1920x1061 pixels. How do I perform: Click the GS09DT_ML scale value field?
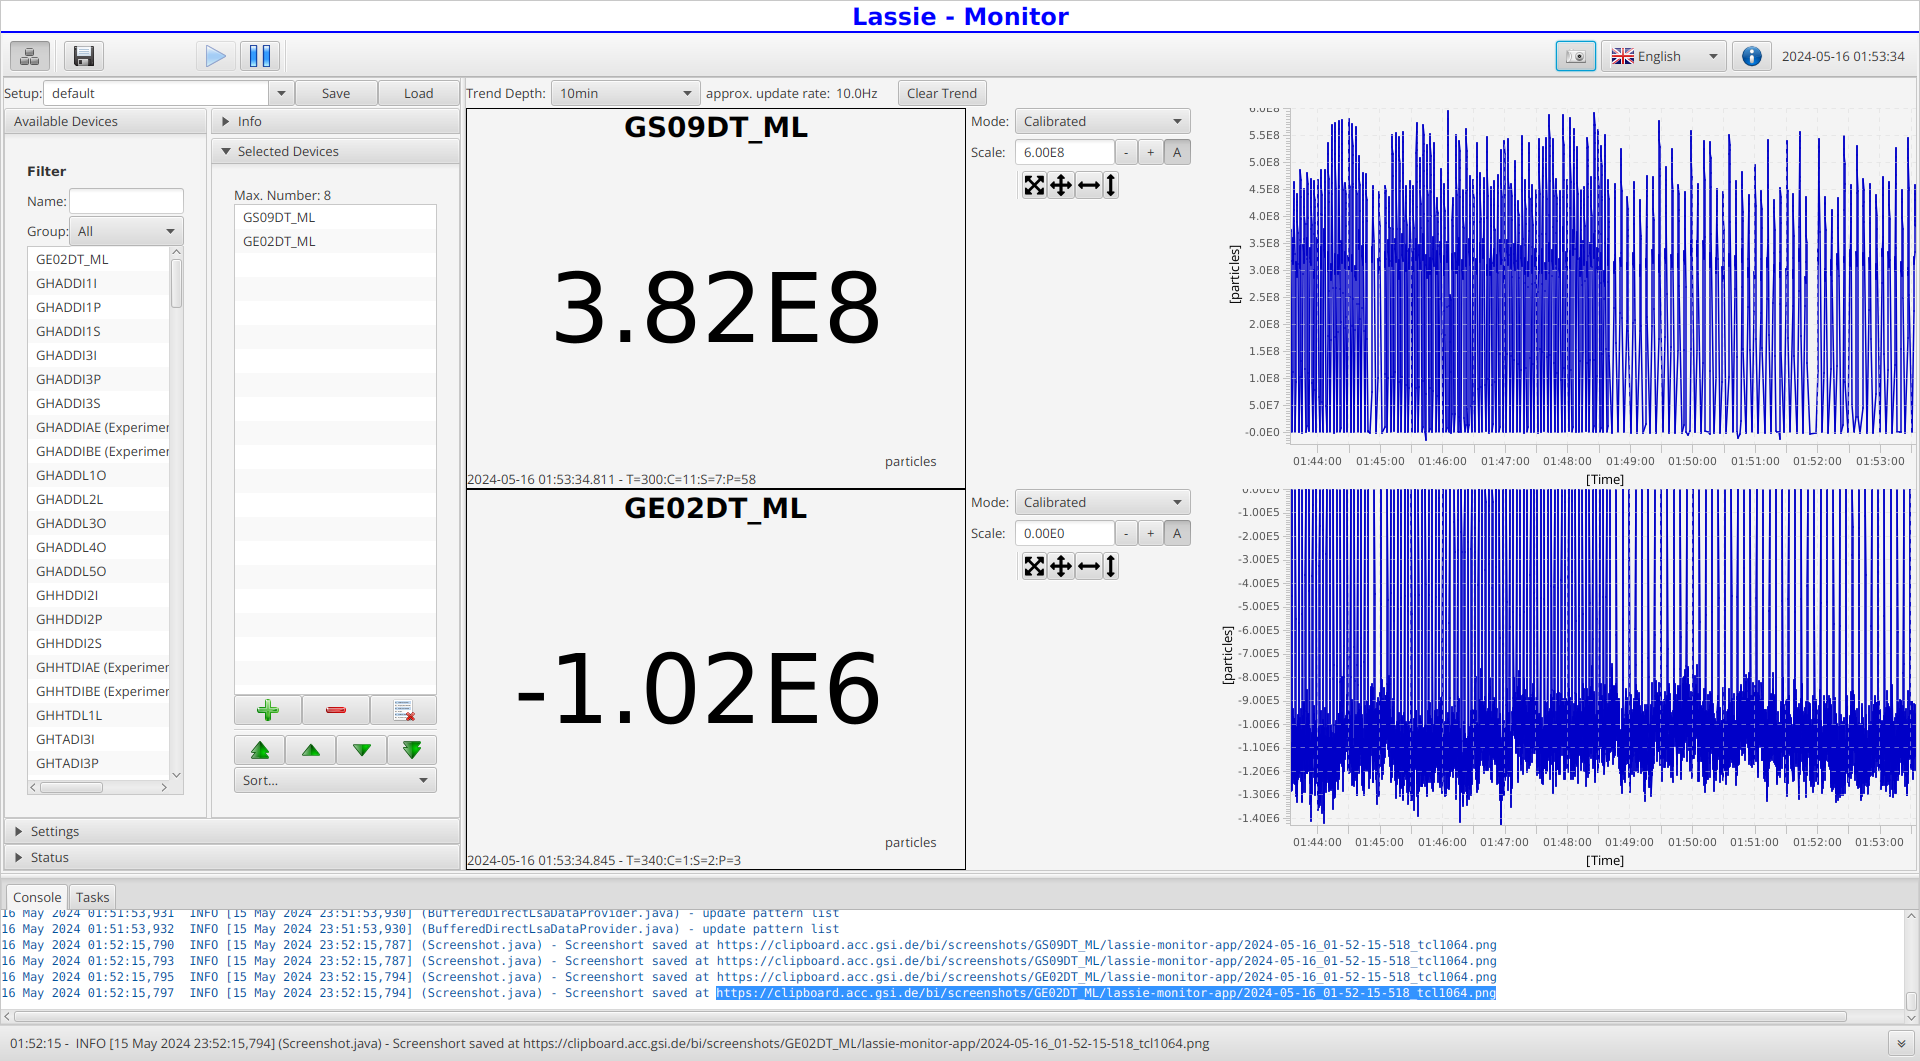pos(1064,152)
